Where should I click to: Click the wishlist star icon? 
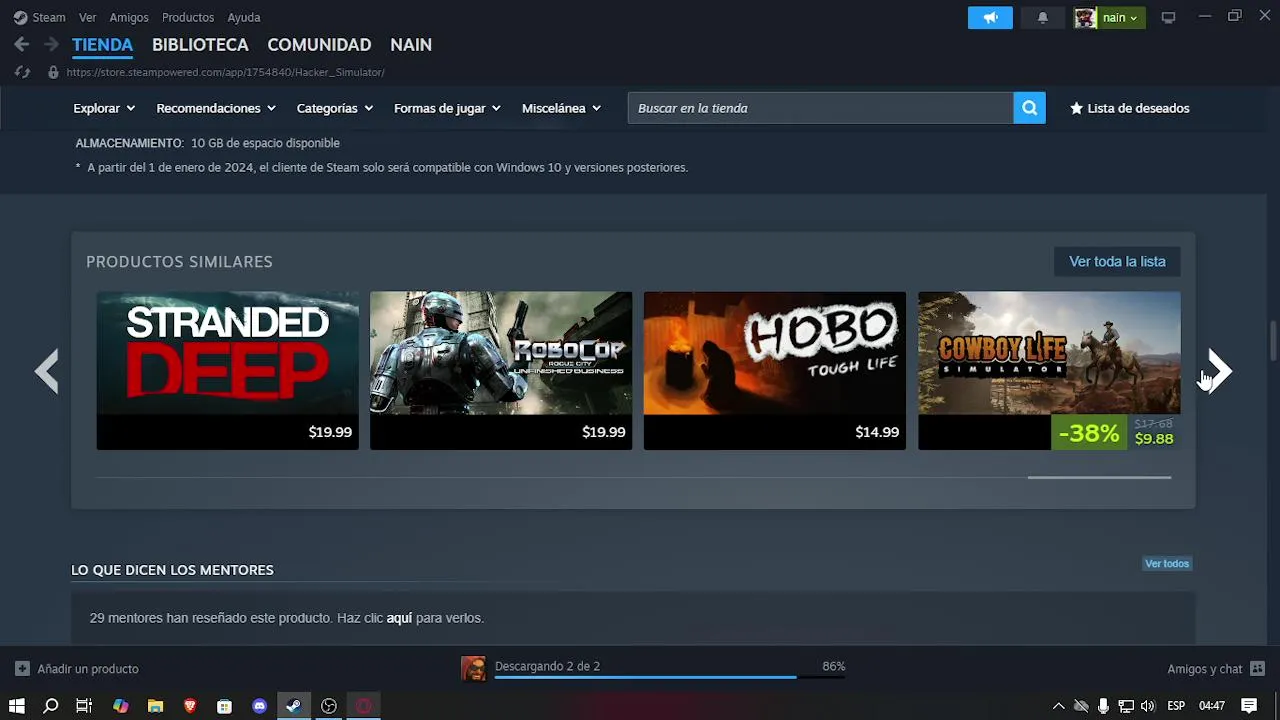pyautogui.click(x=1076, y=108)
